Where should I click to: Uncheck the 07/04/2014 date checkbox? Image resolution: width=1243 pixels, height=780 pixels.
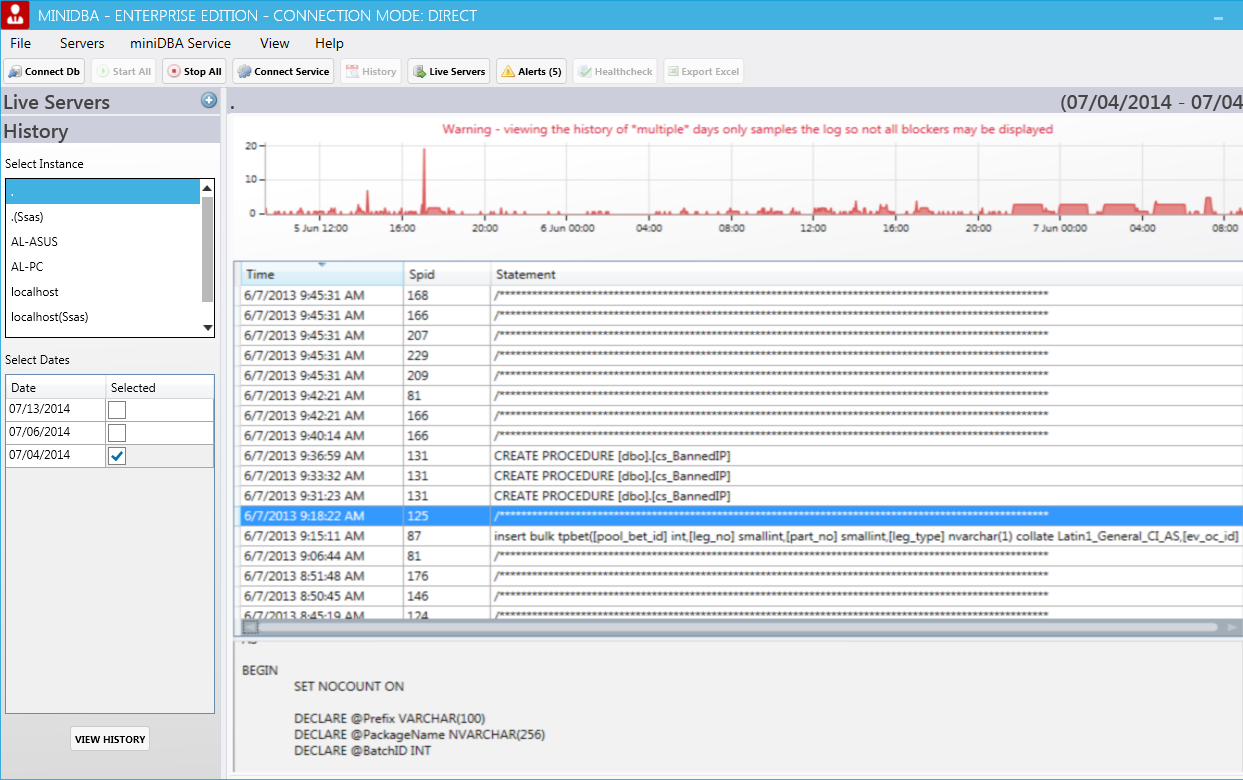pyautogui.click(x=117, y=456)
